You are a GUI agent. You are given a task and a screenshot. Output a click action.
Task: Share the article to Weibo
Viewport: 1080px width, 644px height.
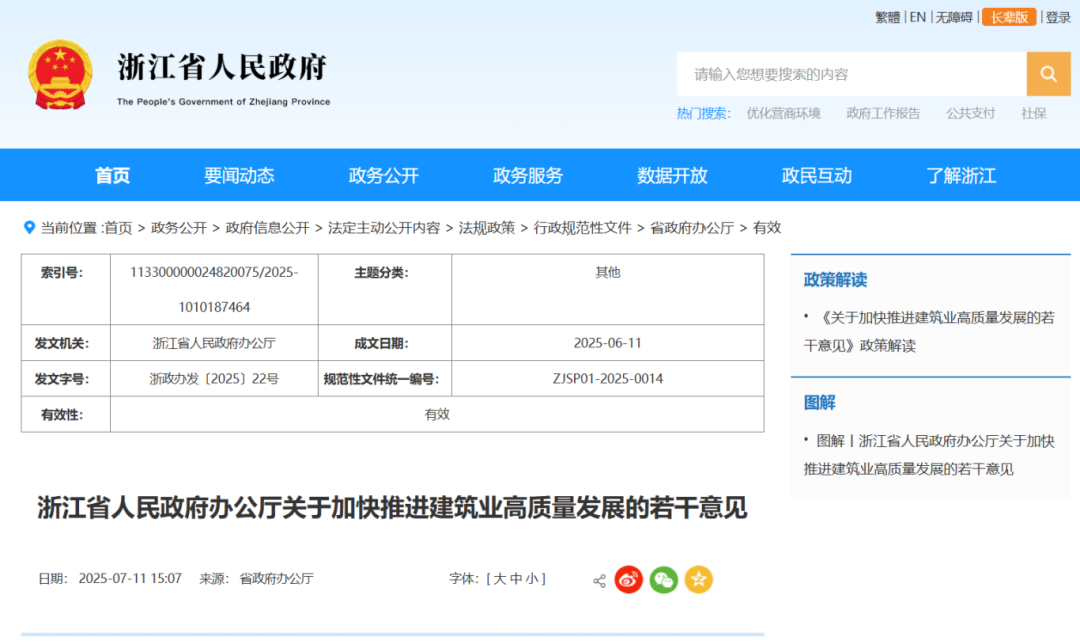click(628, 579)
